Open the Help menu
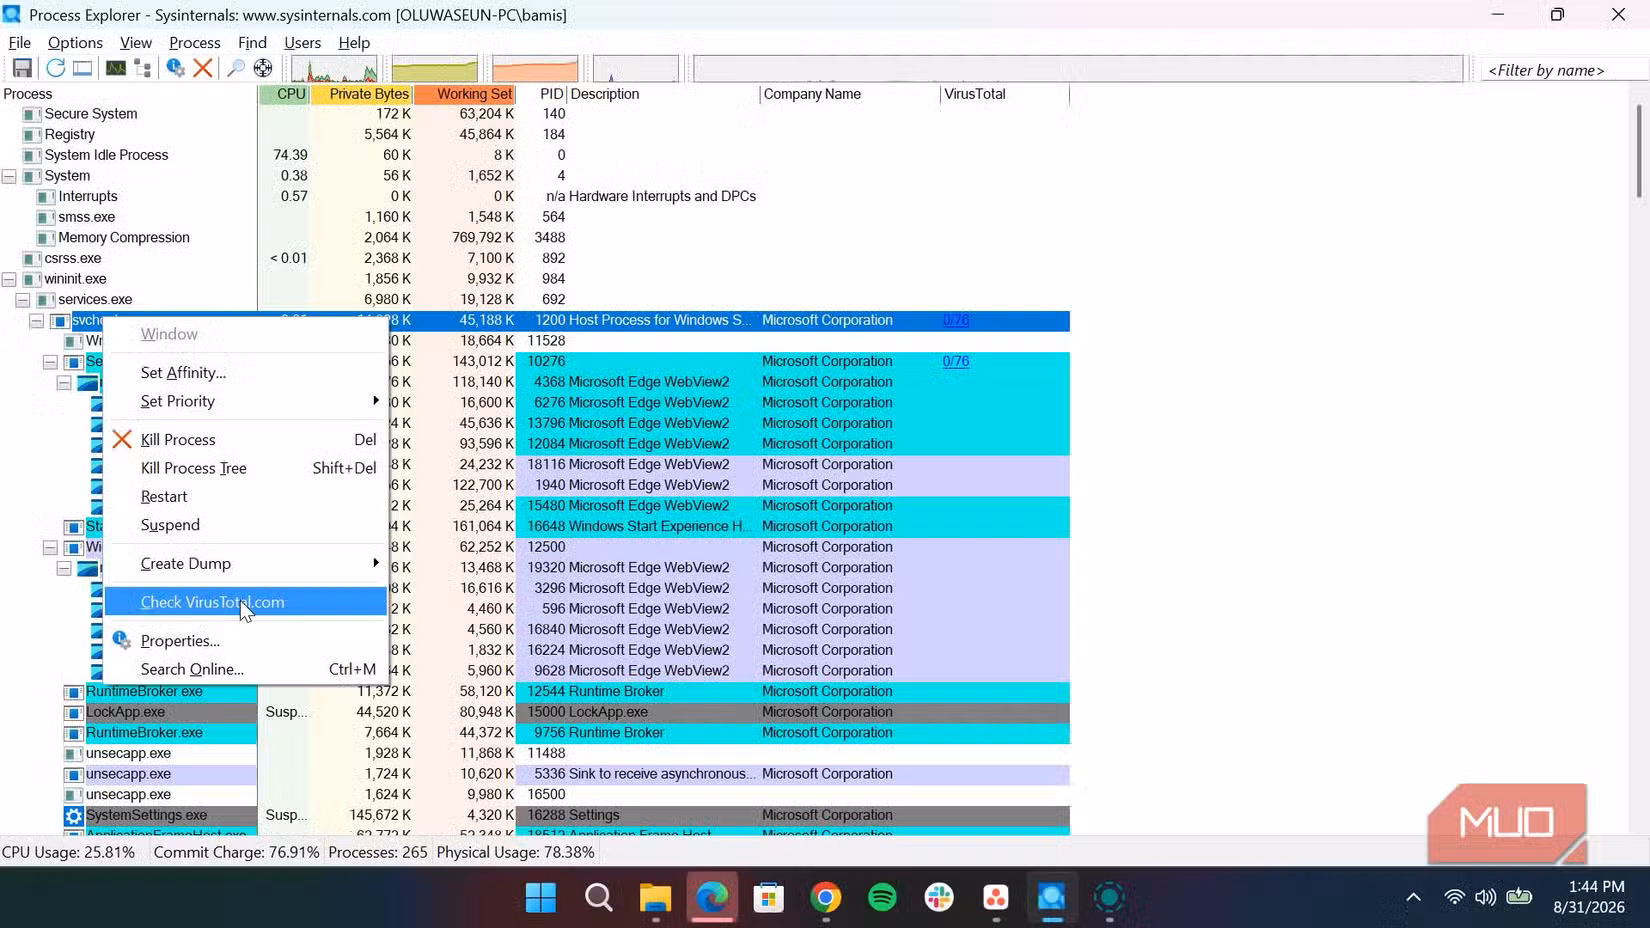The image size is (1650, 928). [x=354, y=43]
